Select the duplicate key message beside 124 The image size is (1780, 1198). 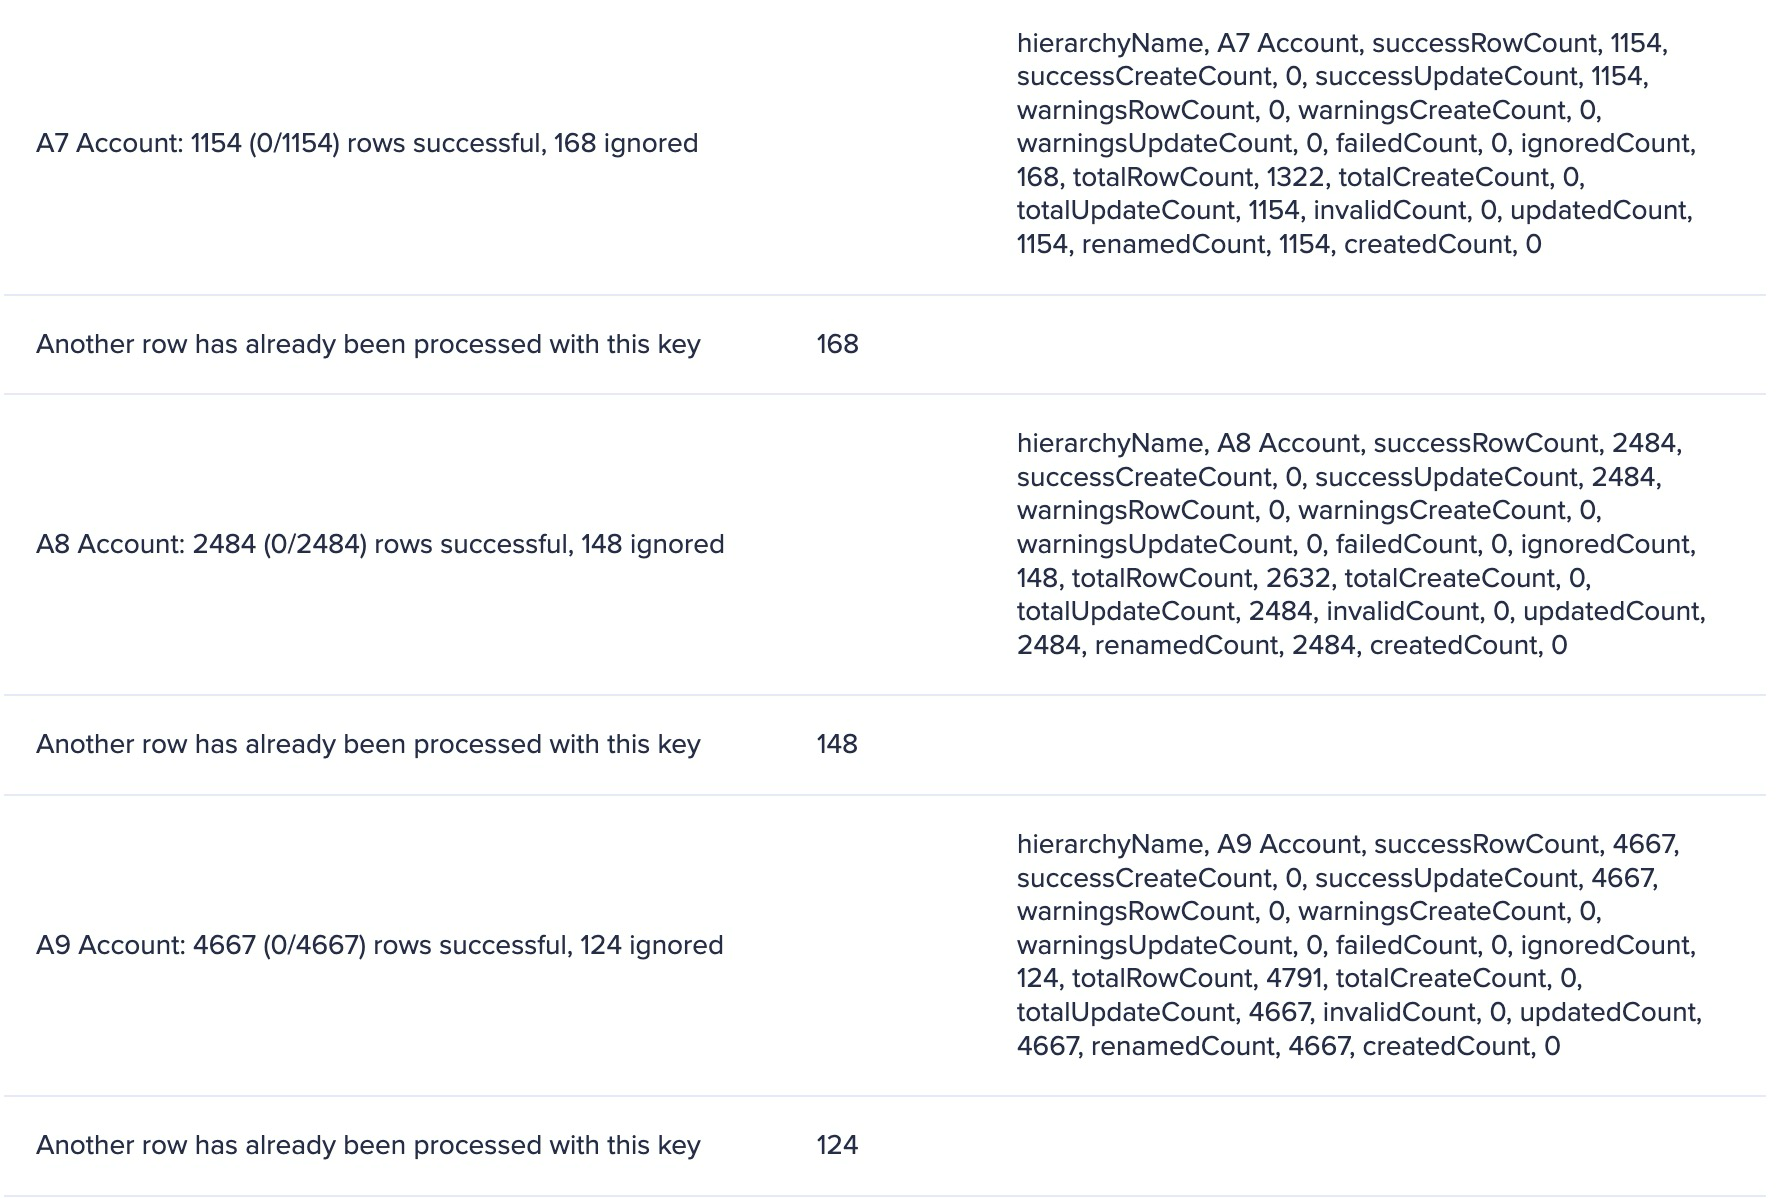[368, 1146]
